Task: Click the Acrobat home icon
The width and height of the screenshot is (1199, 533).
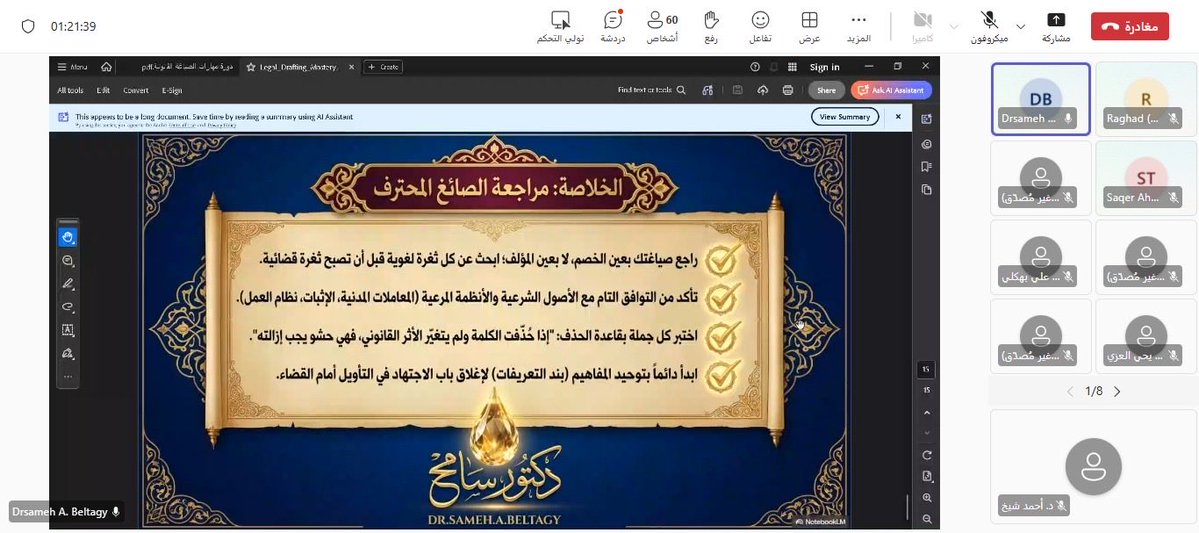Action: click(x=106, y=67)
